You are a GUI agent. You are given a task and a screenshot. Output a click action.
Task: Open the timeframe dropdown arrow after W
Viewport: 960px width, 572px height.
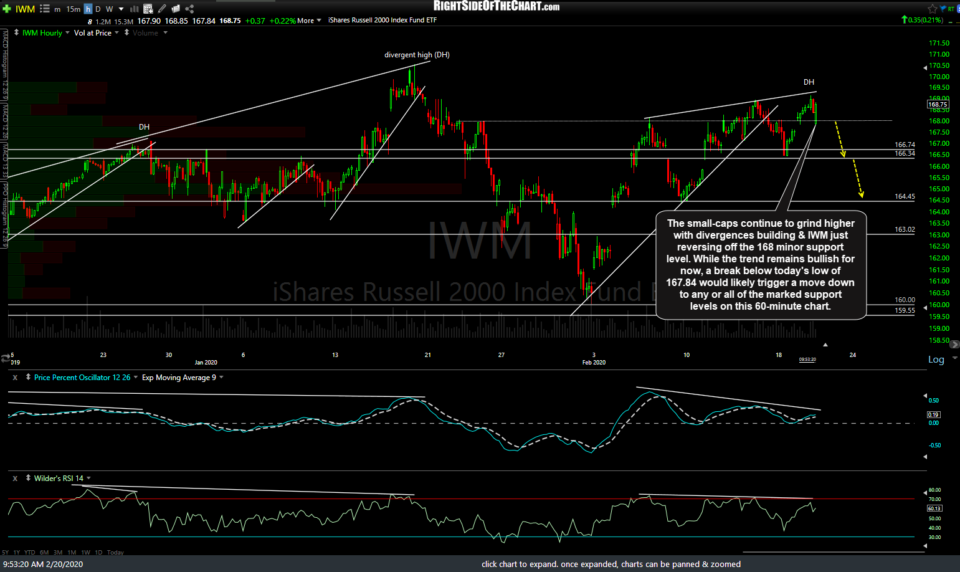121,9
